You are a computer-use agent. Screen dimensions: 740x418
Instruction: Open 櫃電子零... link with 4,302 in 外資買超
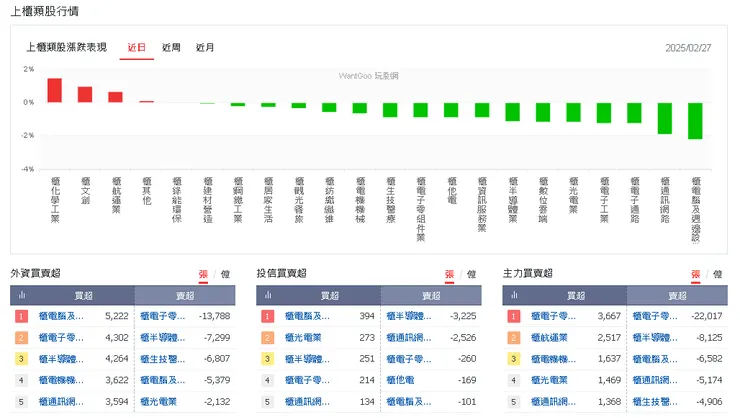(x=61, y=338)
